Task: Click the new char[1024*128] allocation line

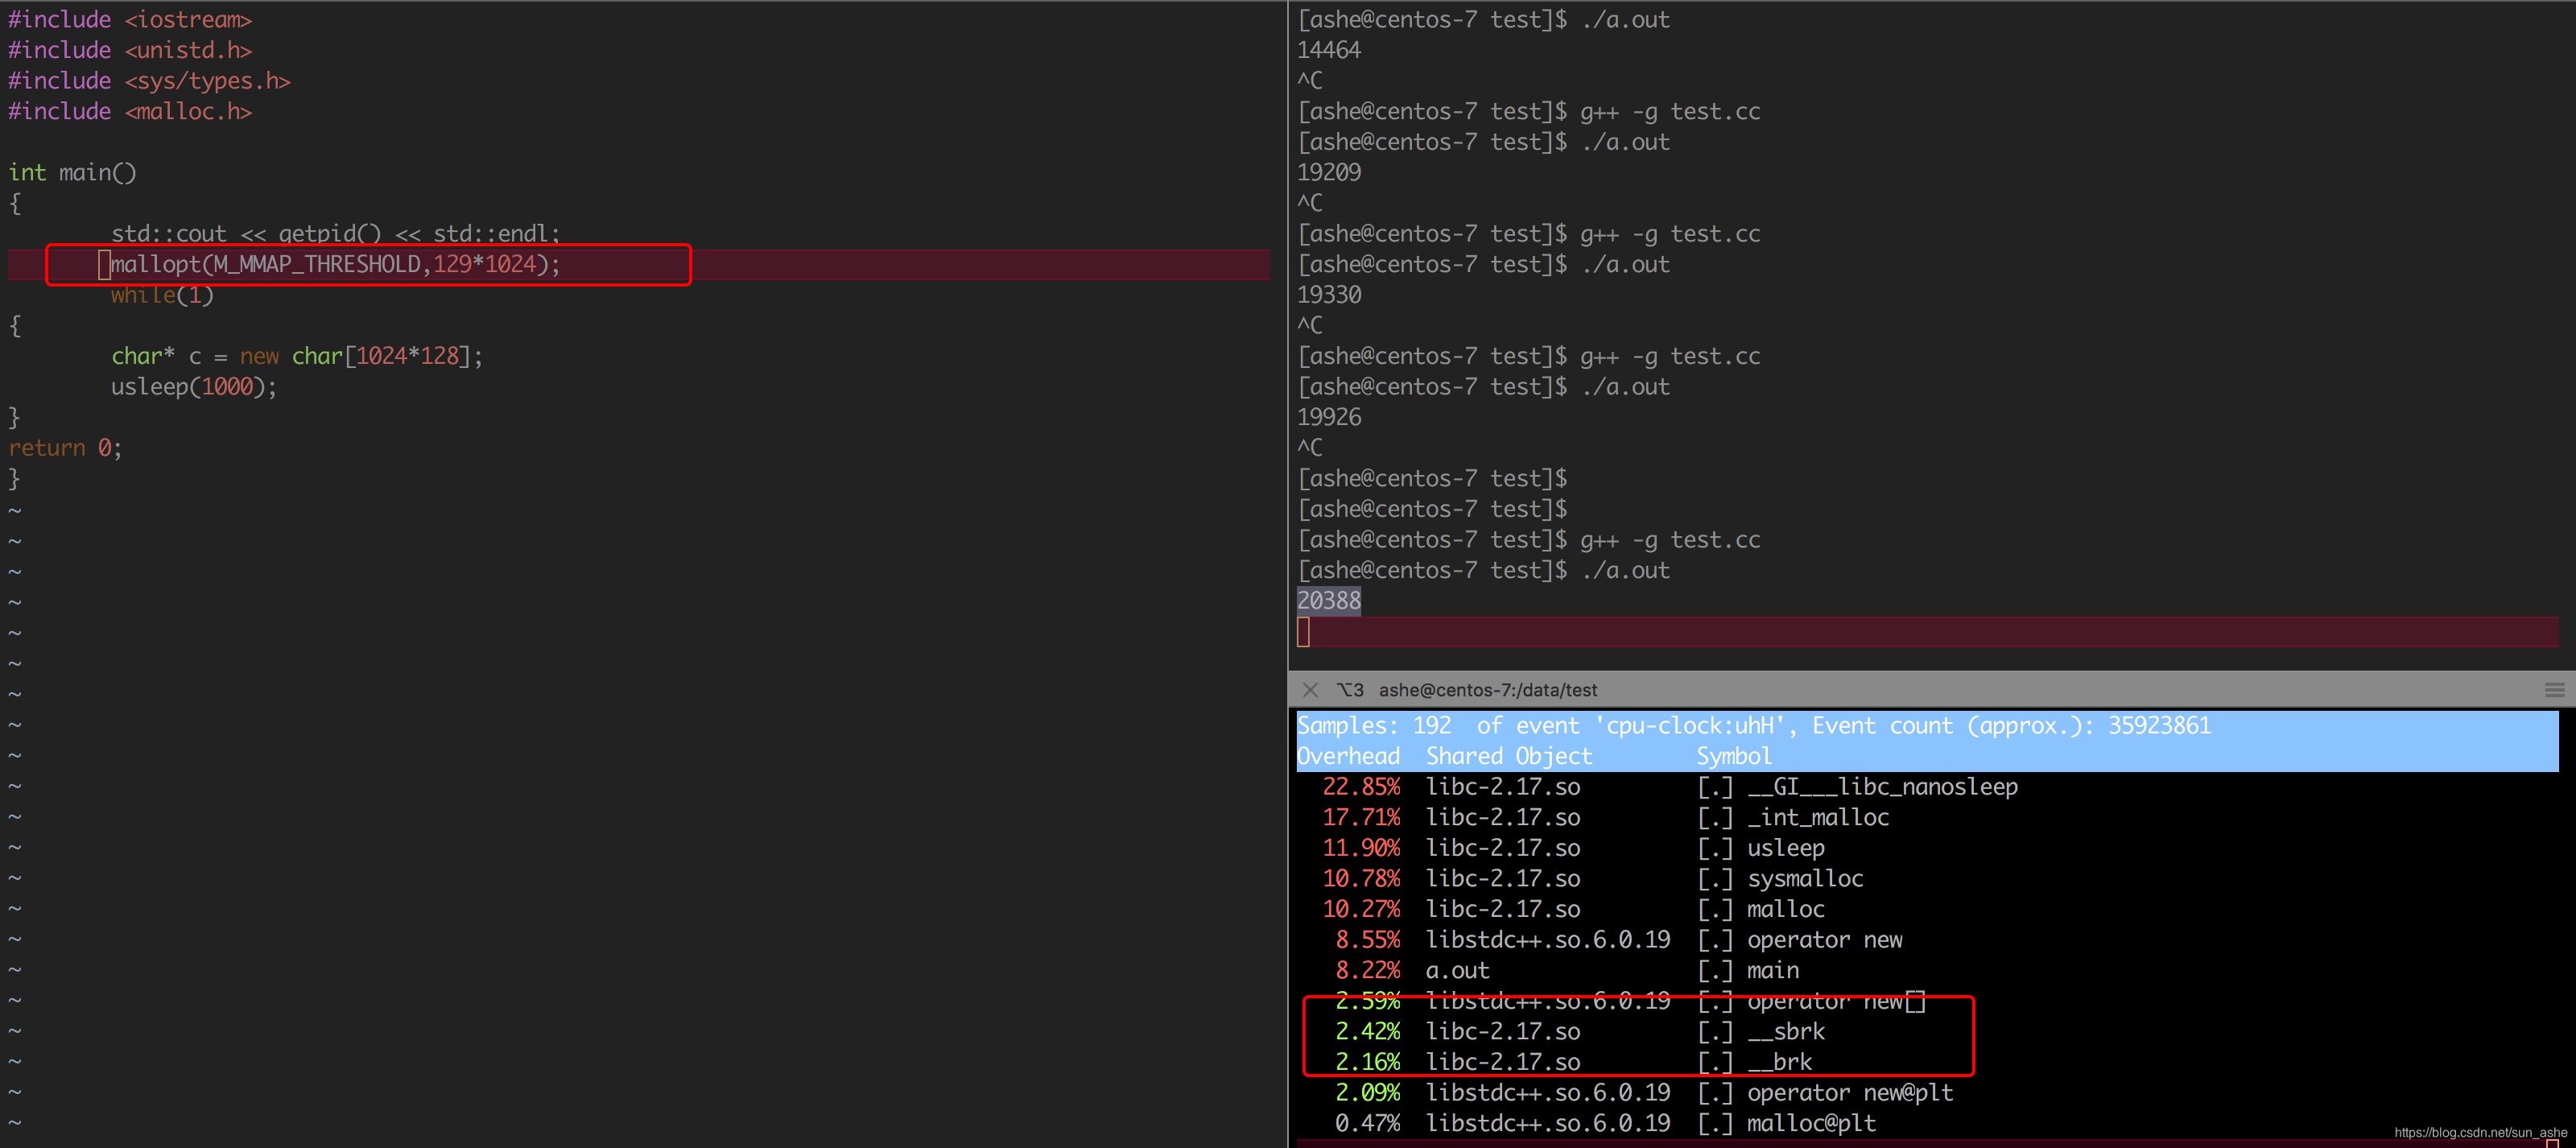Action: (297, 356)
